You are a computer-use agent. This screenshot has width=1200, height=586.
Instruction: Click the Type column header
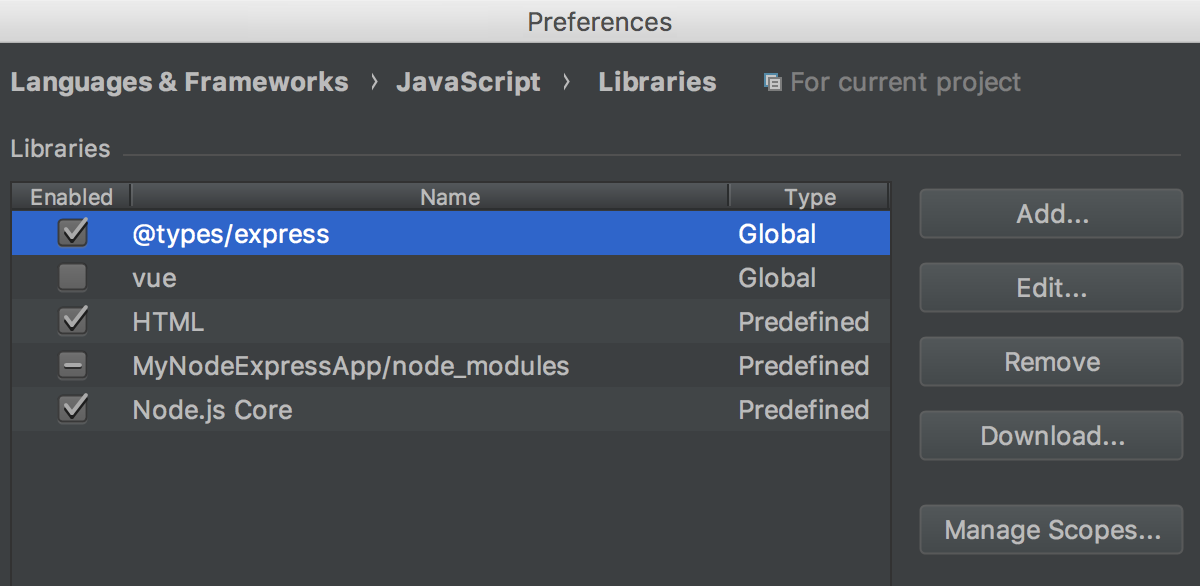coord(809,196)
